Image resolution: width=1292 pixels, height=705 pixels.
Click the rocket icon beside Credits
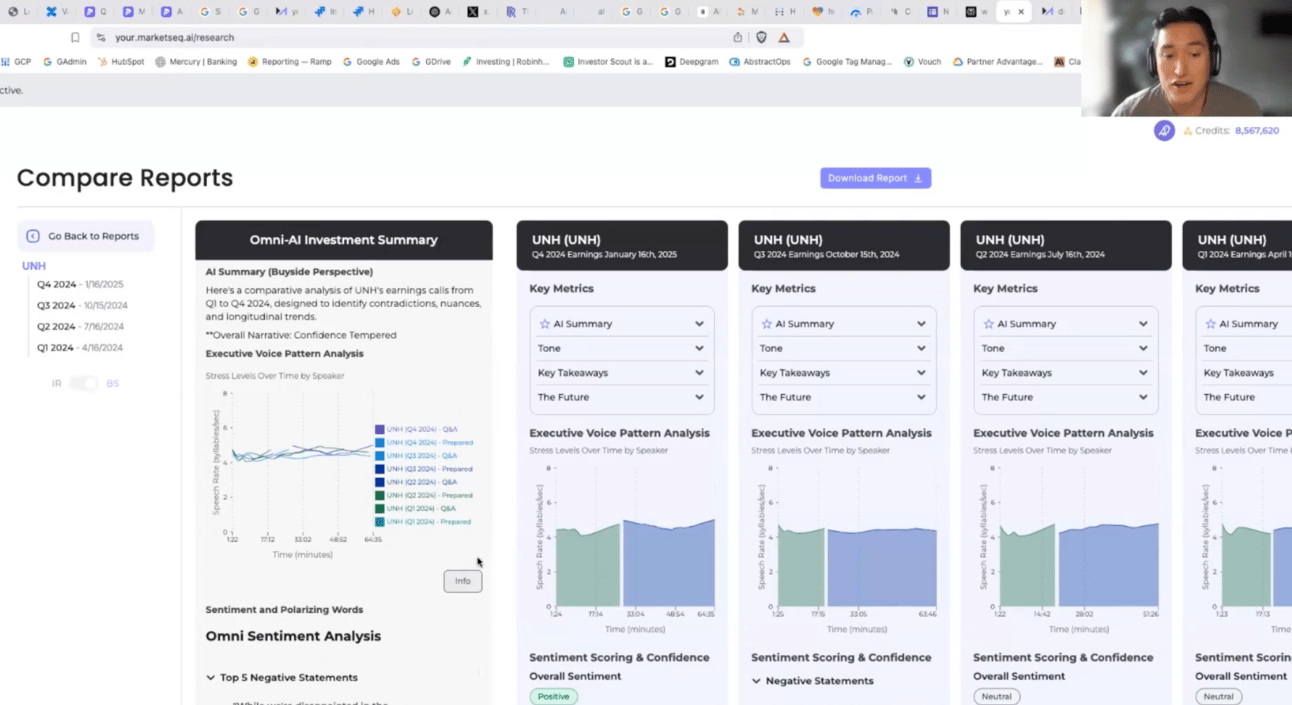[x=1164, y=131]
